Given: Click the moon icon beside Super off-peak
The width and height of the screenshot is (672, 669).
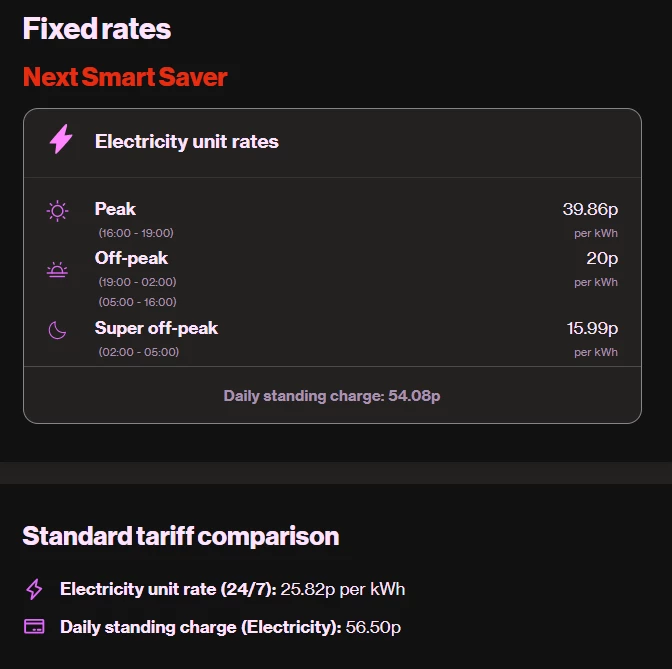Looking at the screenshot, I should [58, 330].
